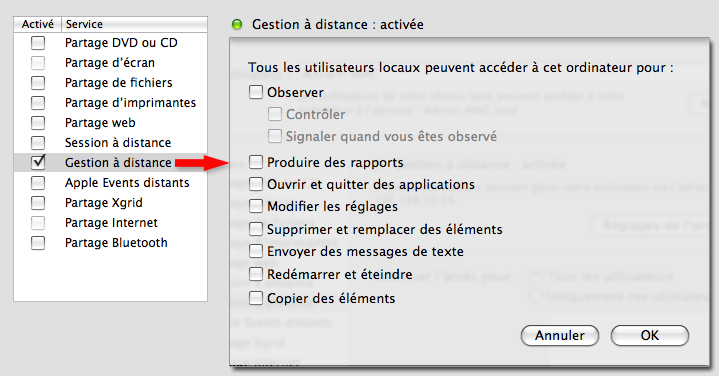This screenshot has width=719, height=376.
Task: Turn on Partage de fichiers checkbox
Action: [x=38, y=83]
